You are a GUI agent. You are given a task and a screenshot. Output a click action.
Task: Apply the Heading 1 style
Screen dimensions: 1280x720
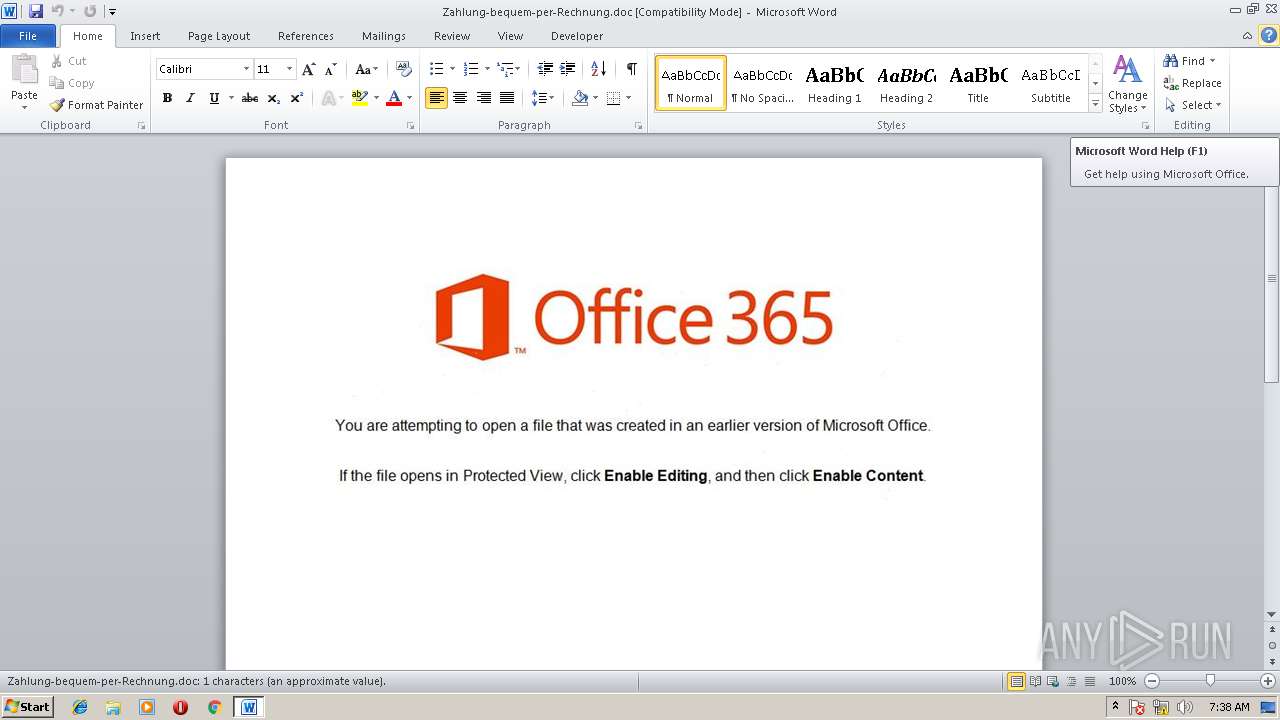coord(834,83)
